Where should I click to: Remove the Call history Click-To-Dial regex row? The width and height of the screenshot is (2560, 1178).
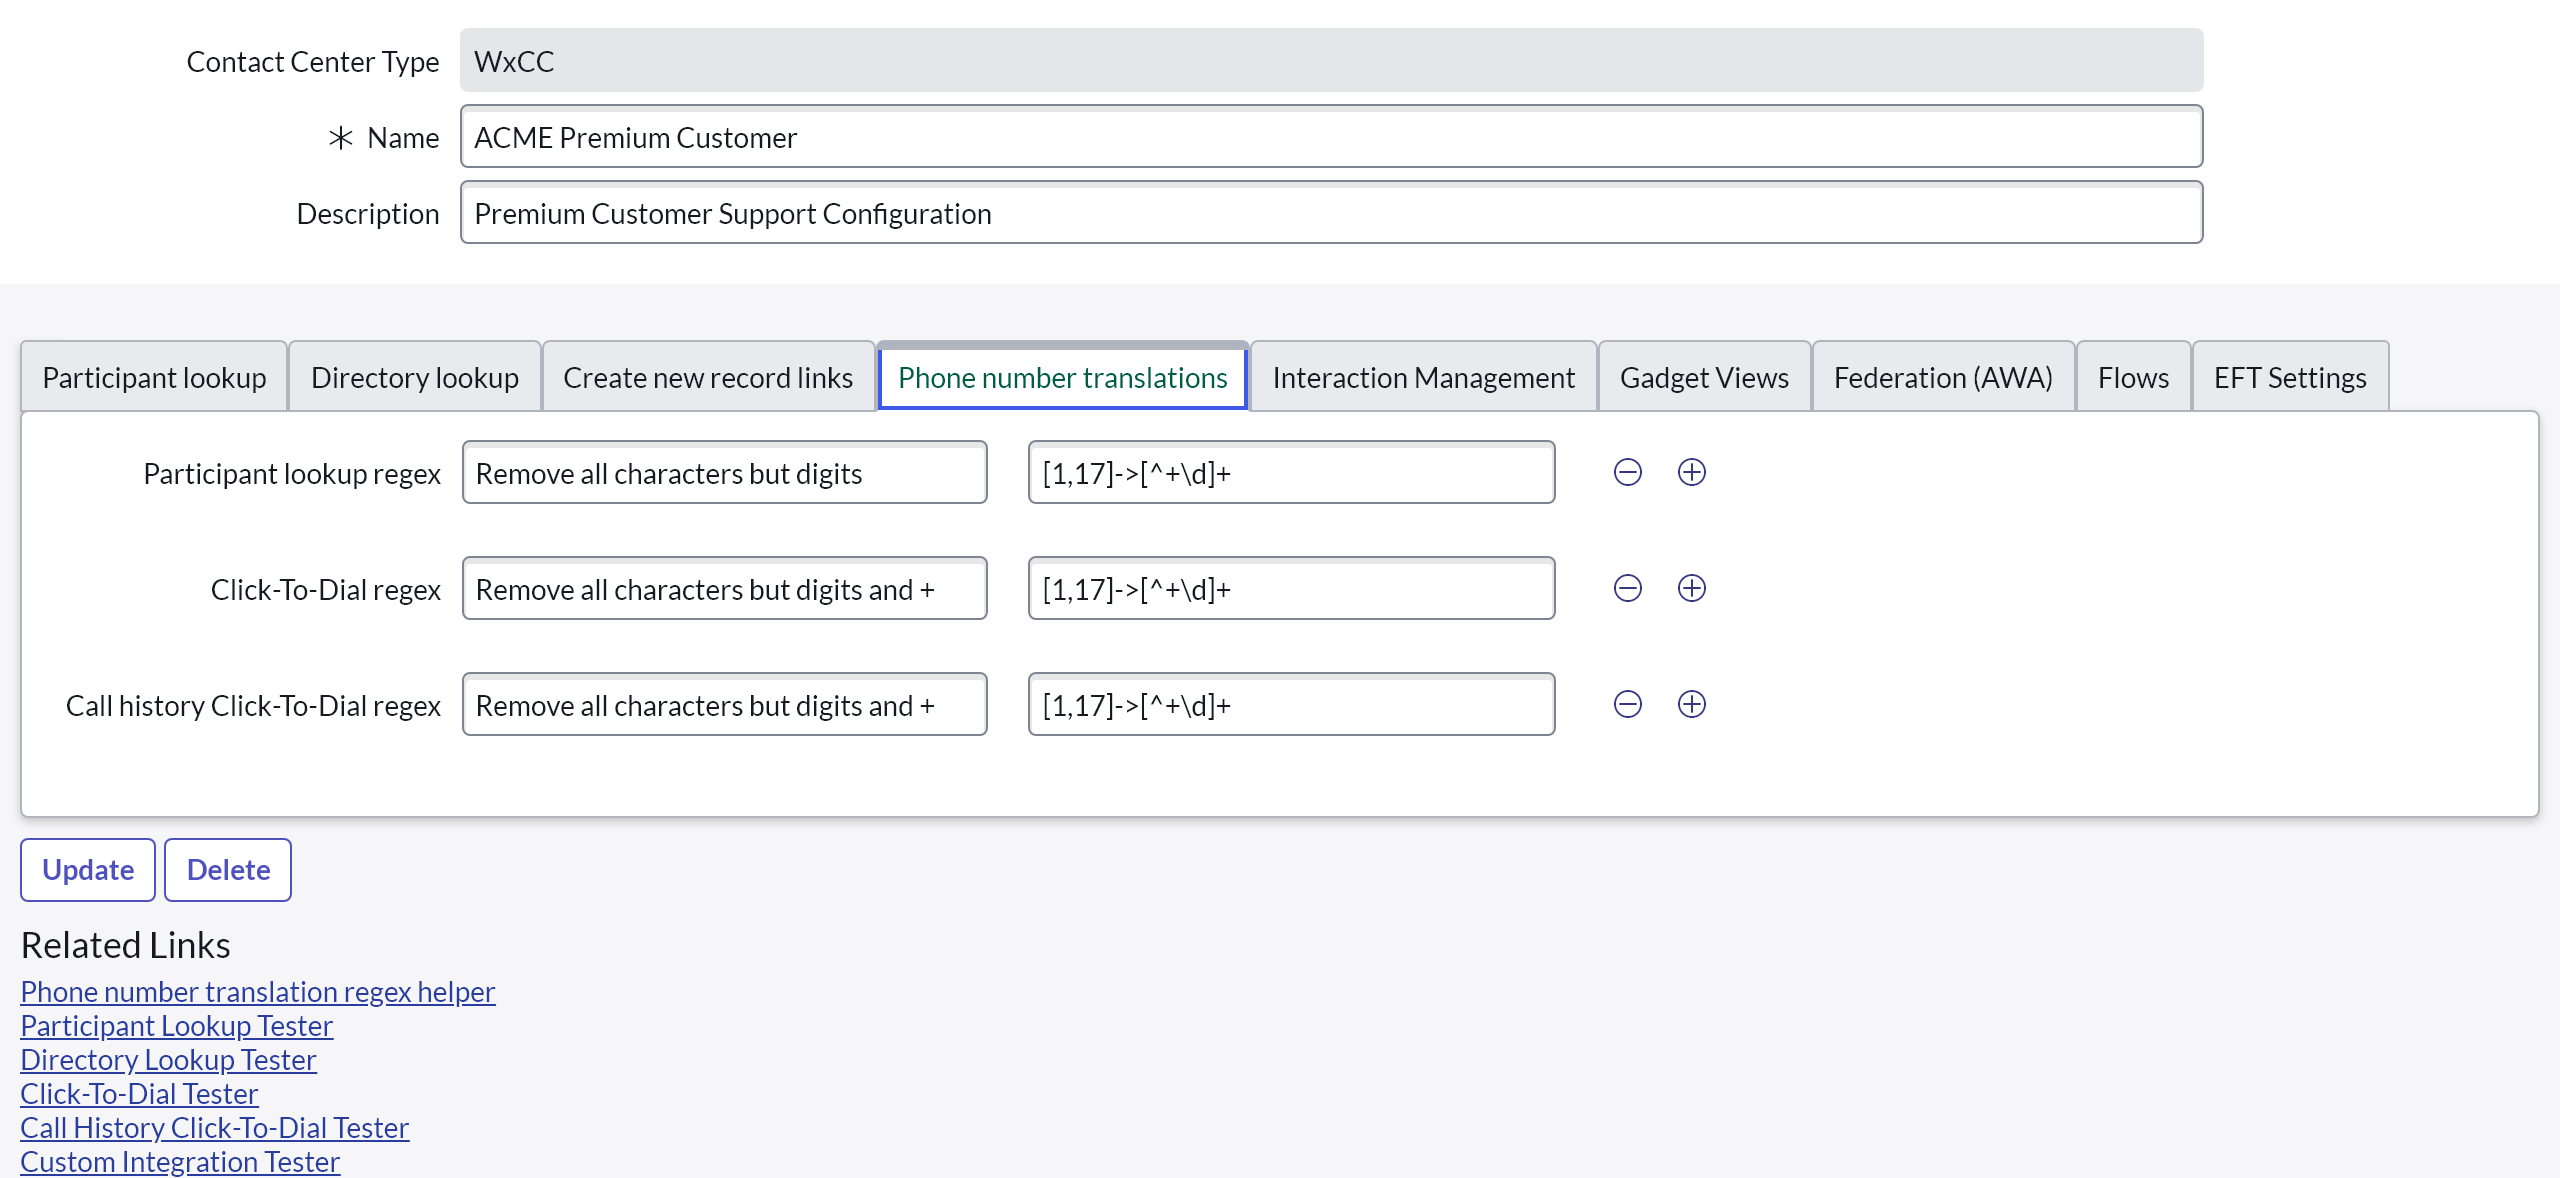(x=1627, y=704)
